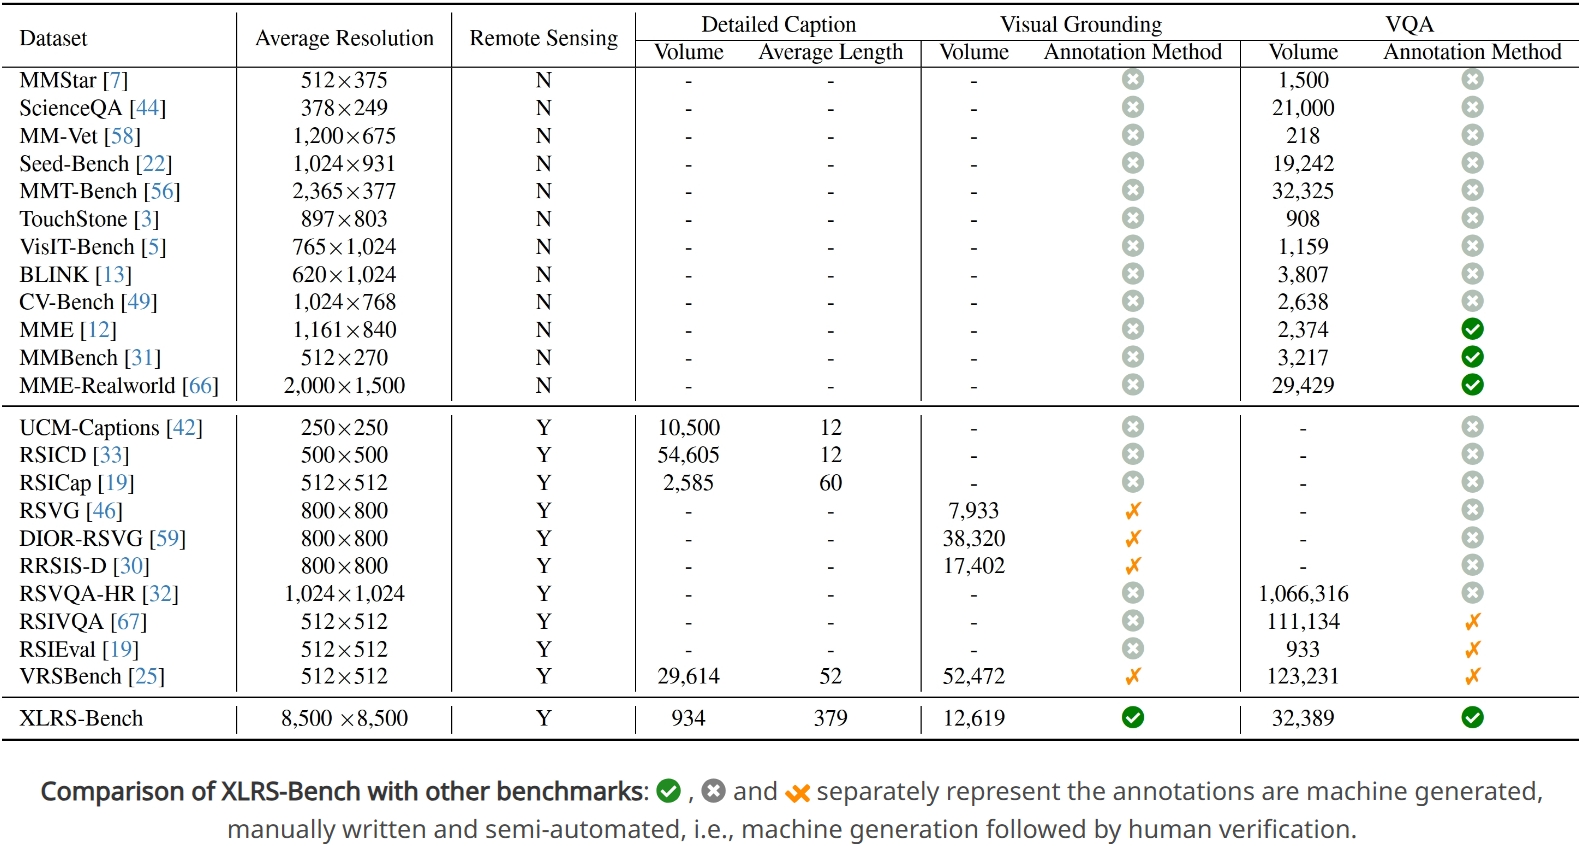Click gray circle icon in RSVQA-HR VQA column
The height and width of the screenshot is (846, 1583).
1472,593
